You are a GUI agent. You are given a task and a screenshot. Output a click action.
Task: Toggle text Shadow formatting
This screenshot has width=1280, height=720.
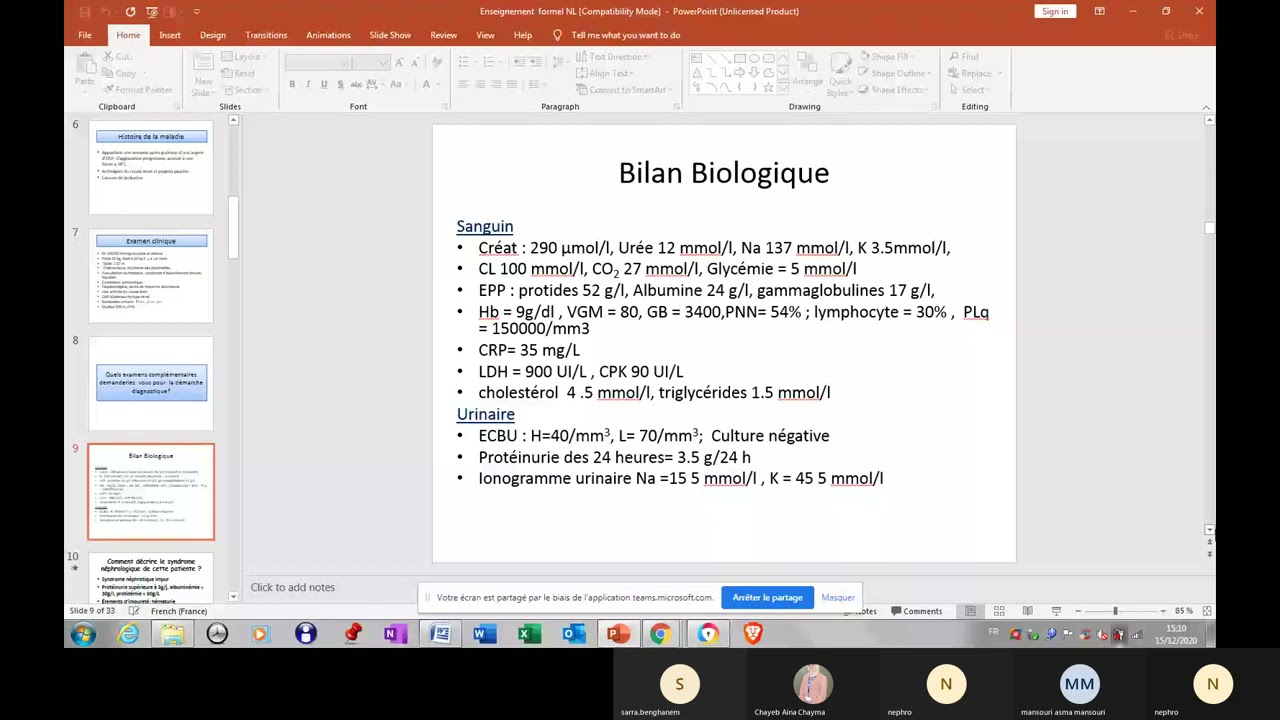coord(340,84)
